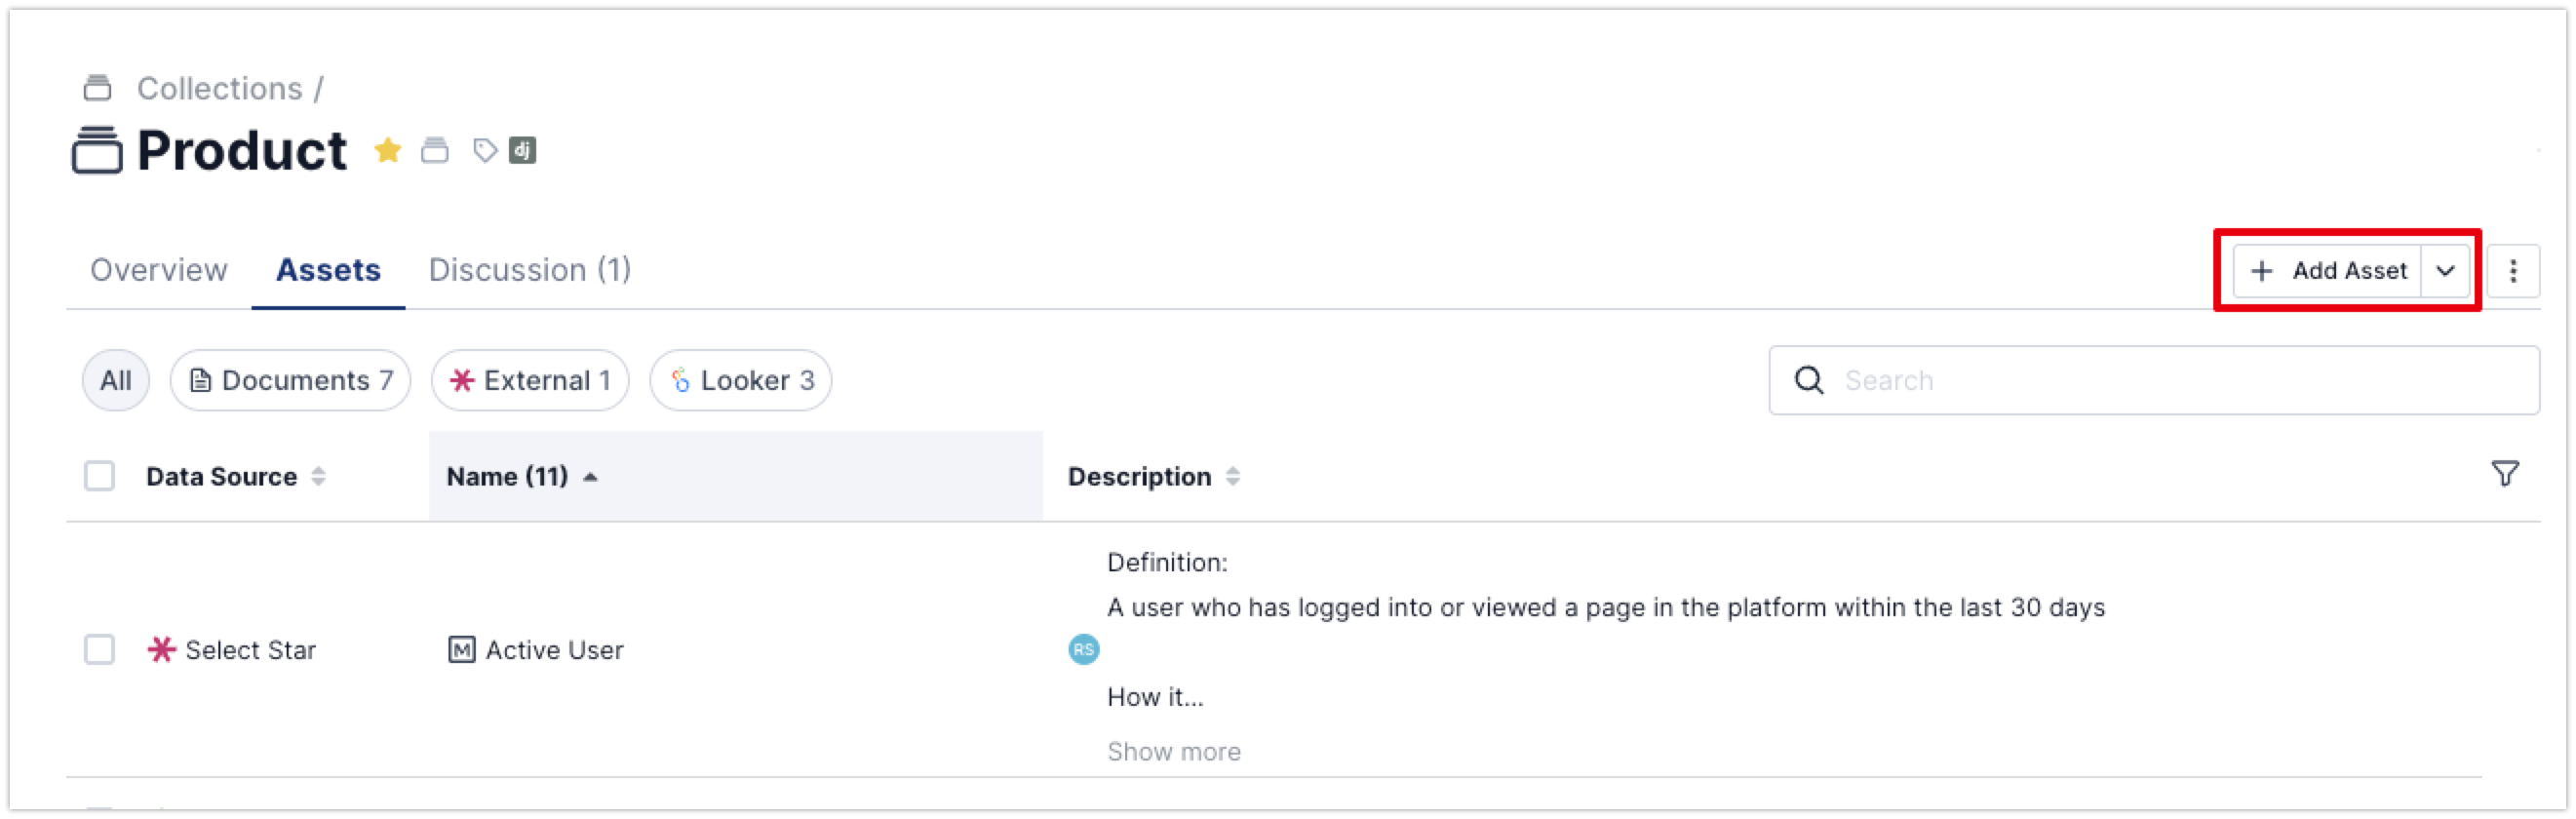Viewport: 2576px width, 819px height.
Task: Filter assets by Documents 7
Action: coord(291,381)
